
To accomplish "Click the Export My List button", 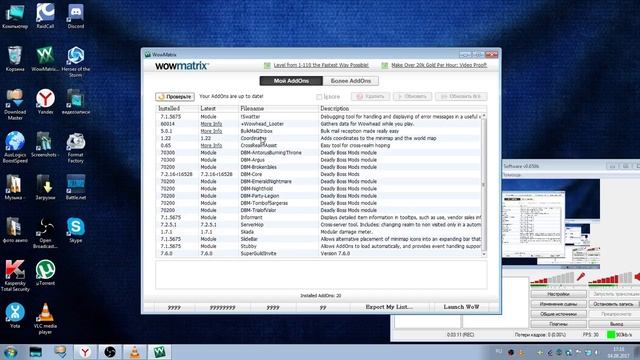I will (389, 307).
